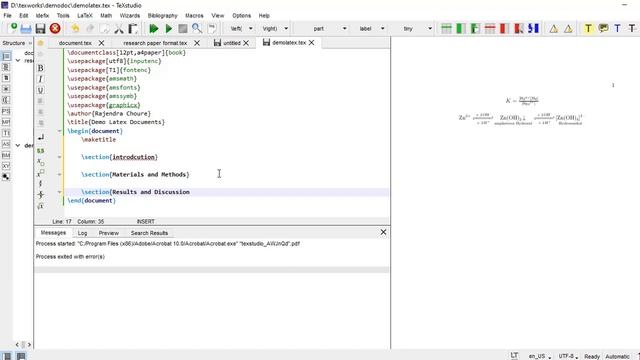Screen dimensions: 640x360
Task: Open the right) delimiter dropdown
Action: 286,29
